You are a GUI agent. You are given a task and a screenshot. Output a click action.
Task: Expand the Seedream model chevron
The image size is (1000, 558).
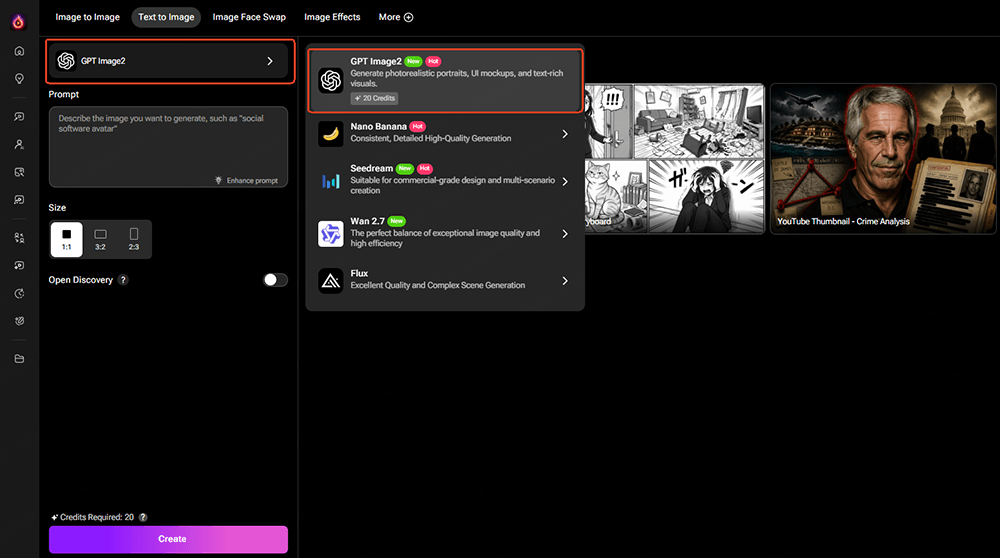point(565,182)
